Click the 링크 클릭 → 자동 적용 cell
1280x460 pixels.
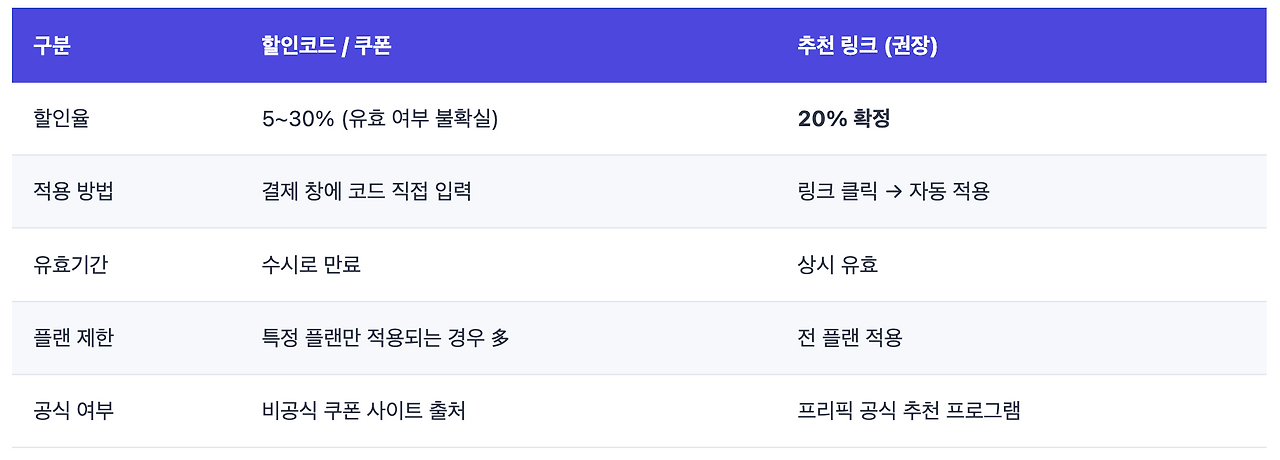coord(893,192)
